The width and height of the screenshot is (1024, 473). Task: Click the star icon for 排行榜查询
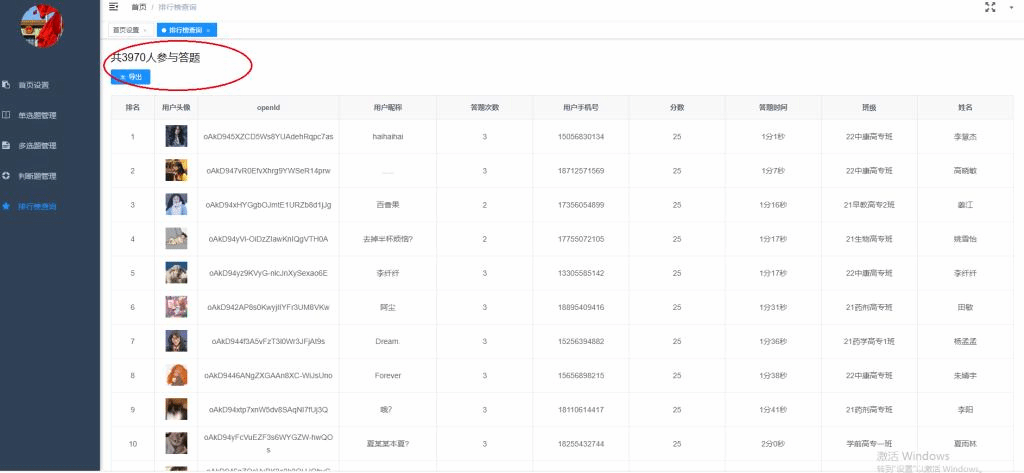point(6,206)
